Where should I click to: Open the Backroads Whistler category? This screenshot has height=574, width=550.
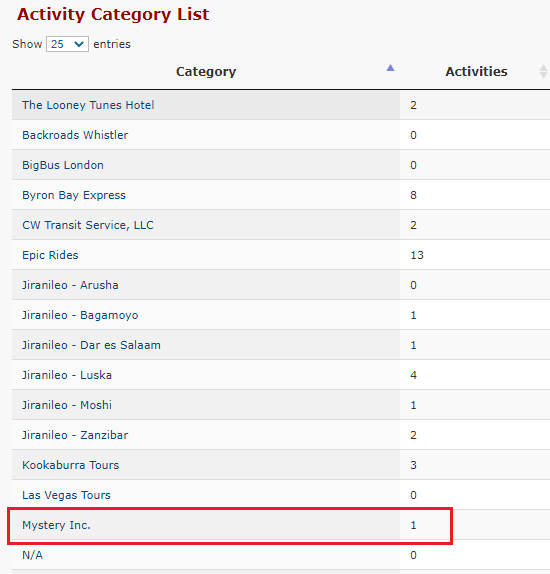coord(75,135)
